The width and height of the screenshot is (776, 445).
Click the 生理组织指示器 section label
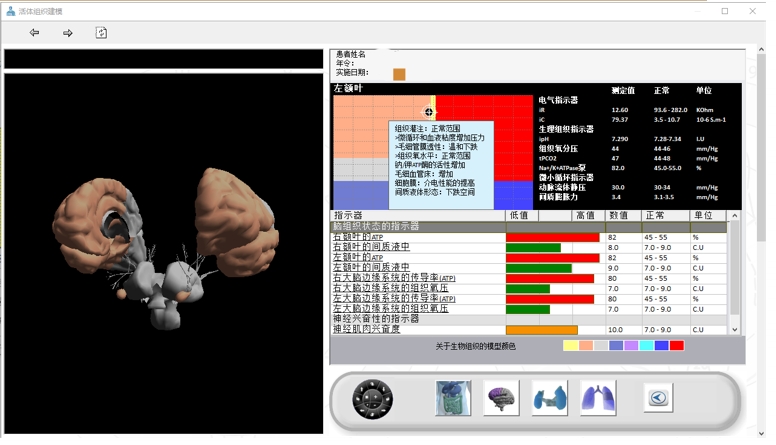(x=566, y=129)
